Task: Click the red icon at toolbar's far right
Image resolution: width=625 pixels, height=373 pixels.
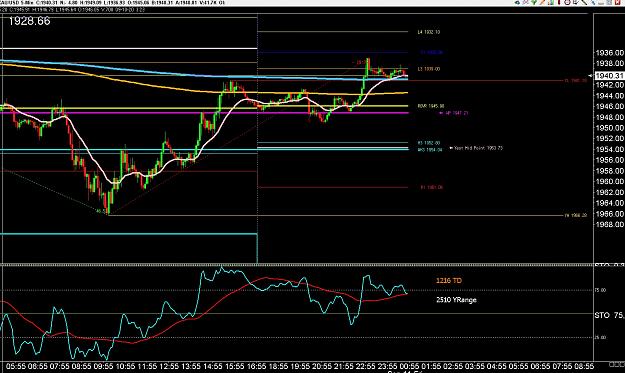Action: point(617,2)
